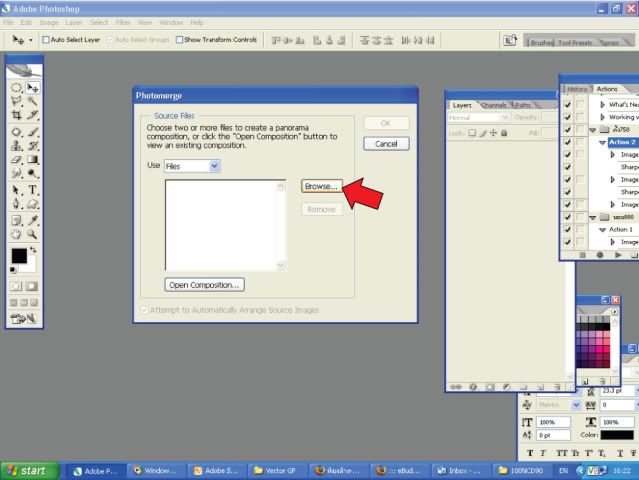Click the Open Composition button
This screenshot has width=639, height=480.
point(205,285)
